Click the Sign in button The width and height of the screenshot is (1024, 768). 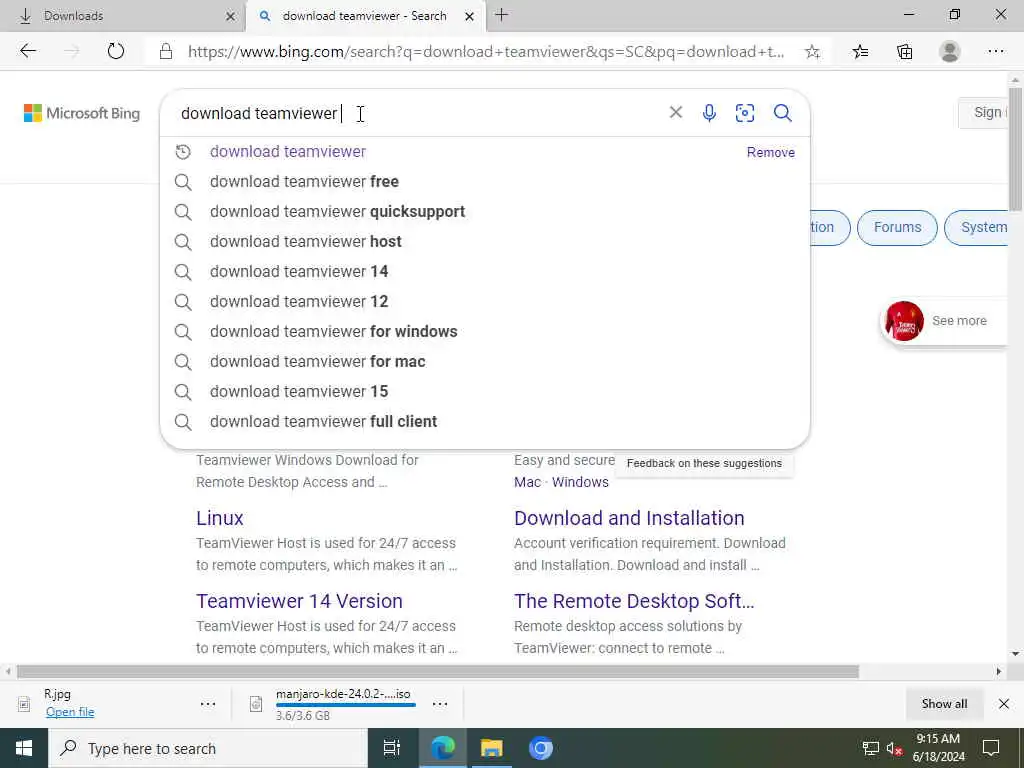pyautogui.click(x=984, y=112)
